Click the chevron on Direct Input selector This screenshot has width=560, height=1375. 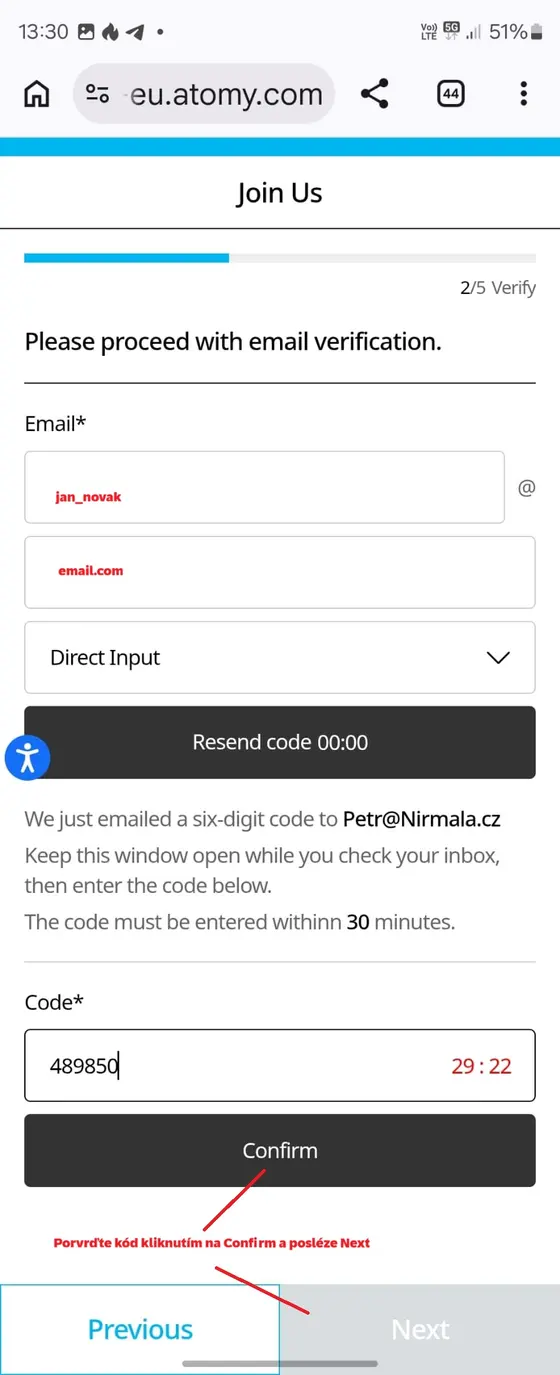click(x=497, y=658)
